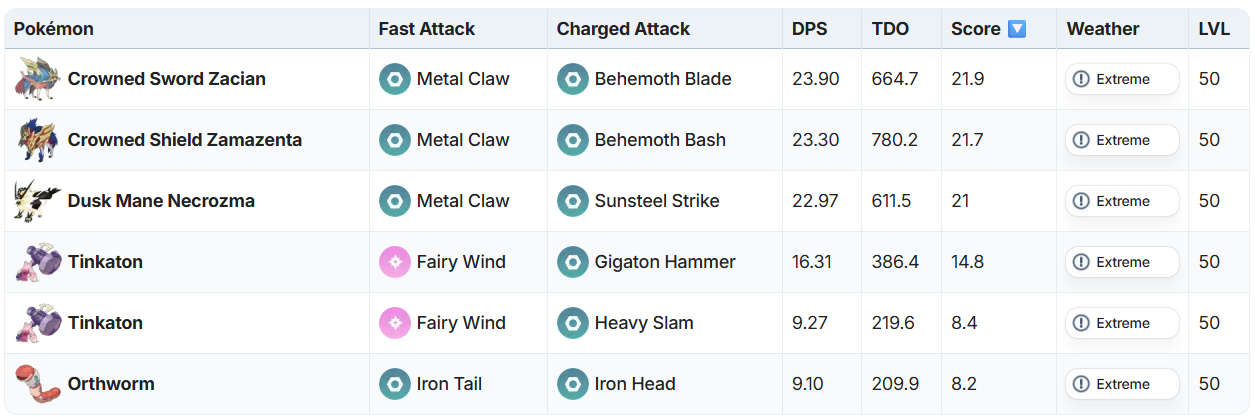This screenshot has height=417, width=1255.
Task: Click the Crowned Sword Zacian sprite icon
Action: tap(38, 79)
